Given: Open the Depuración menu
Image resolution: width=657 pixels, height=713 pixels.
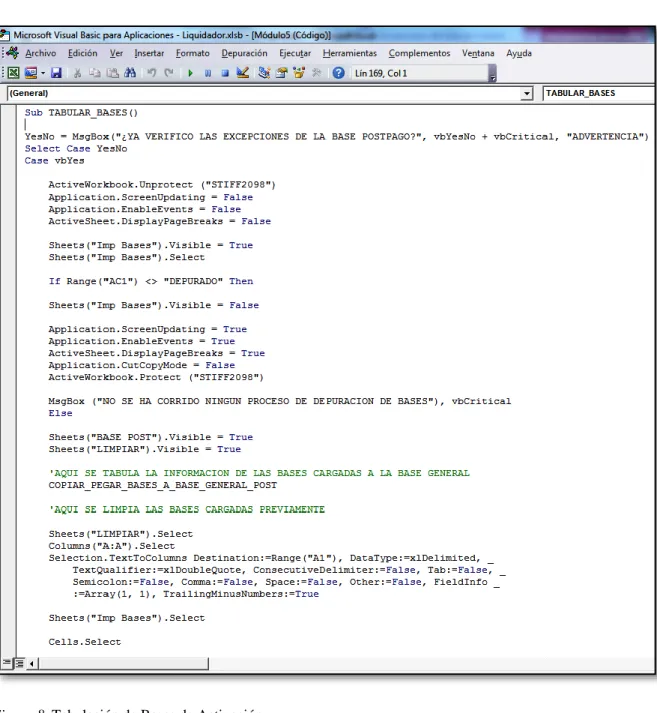Looking at the screenshot, I should coord(244,53).
